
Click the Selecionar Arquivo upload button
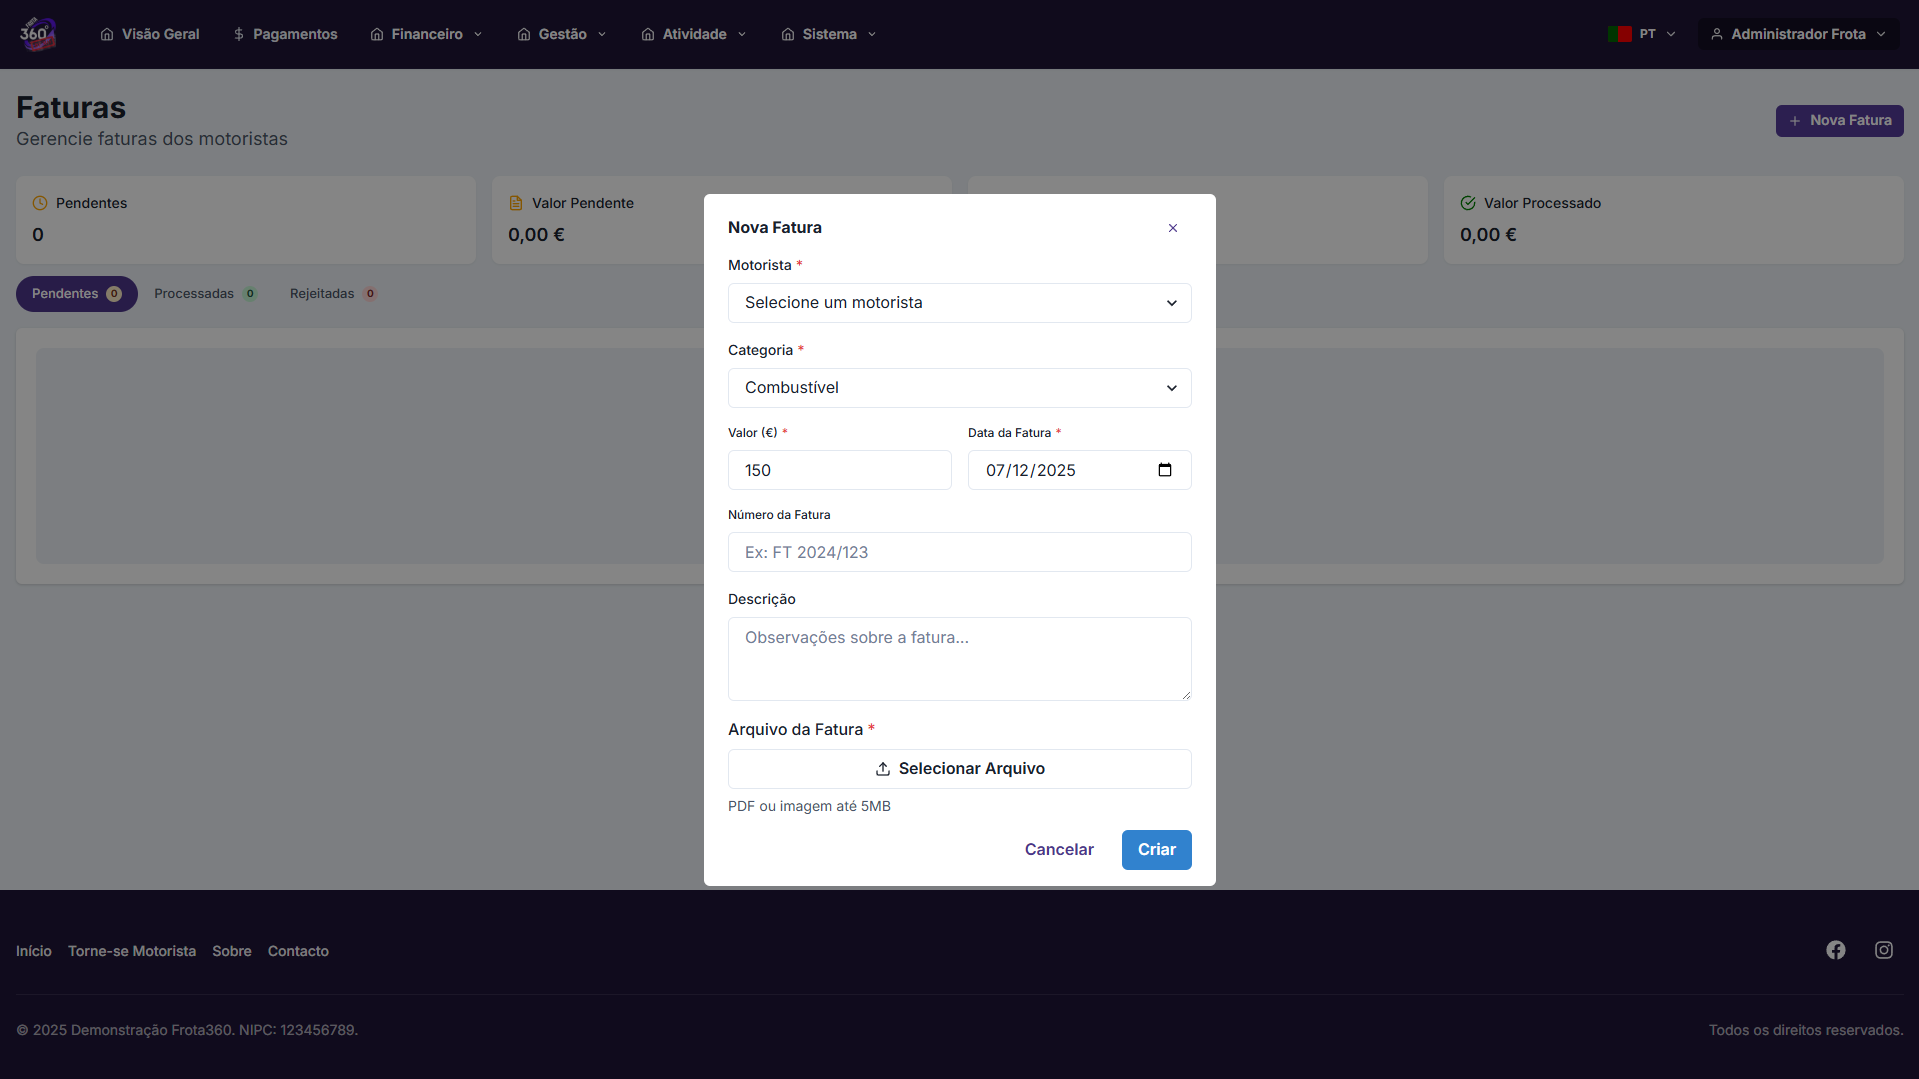coord(959,769)
